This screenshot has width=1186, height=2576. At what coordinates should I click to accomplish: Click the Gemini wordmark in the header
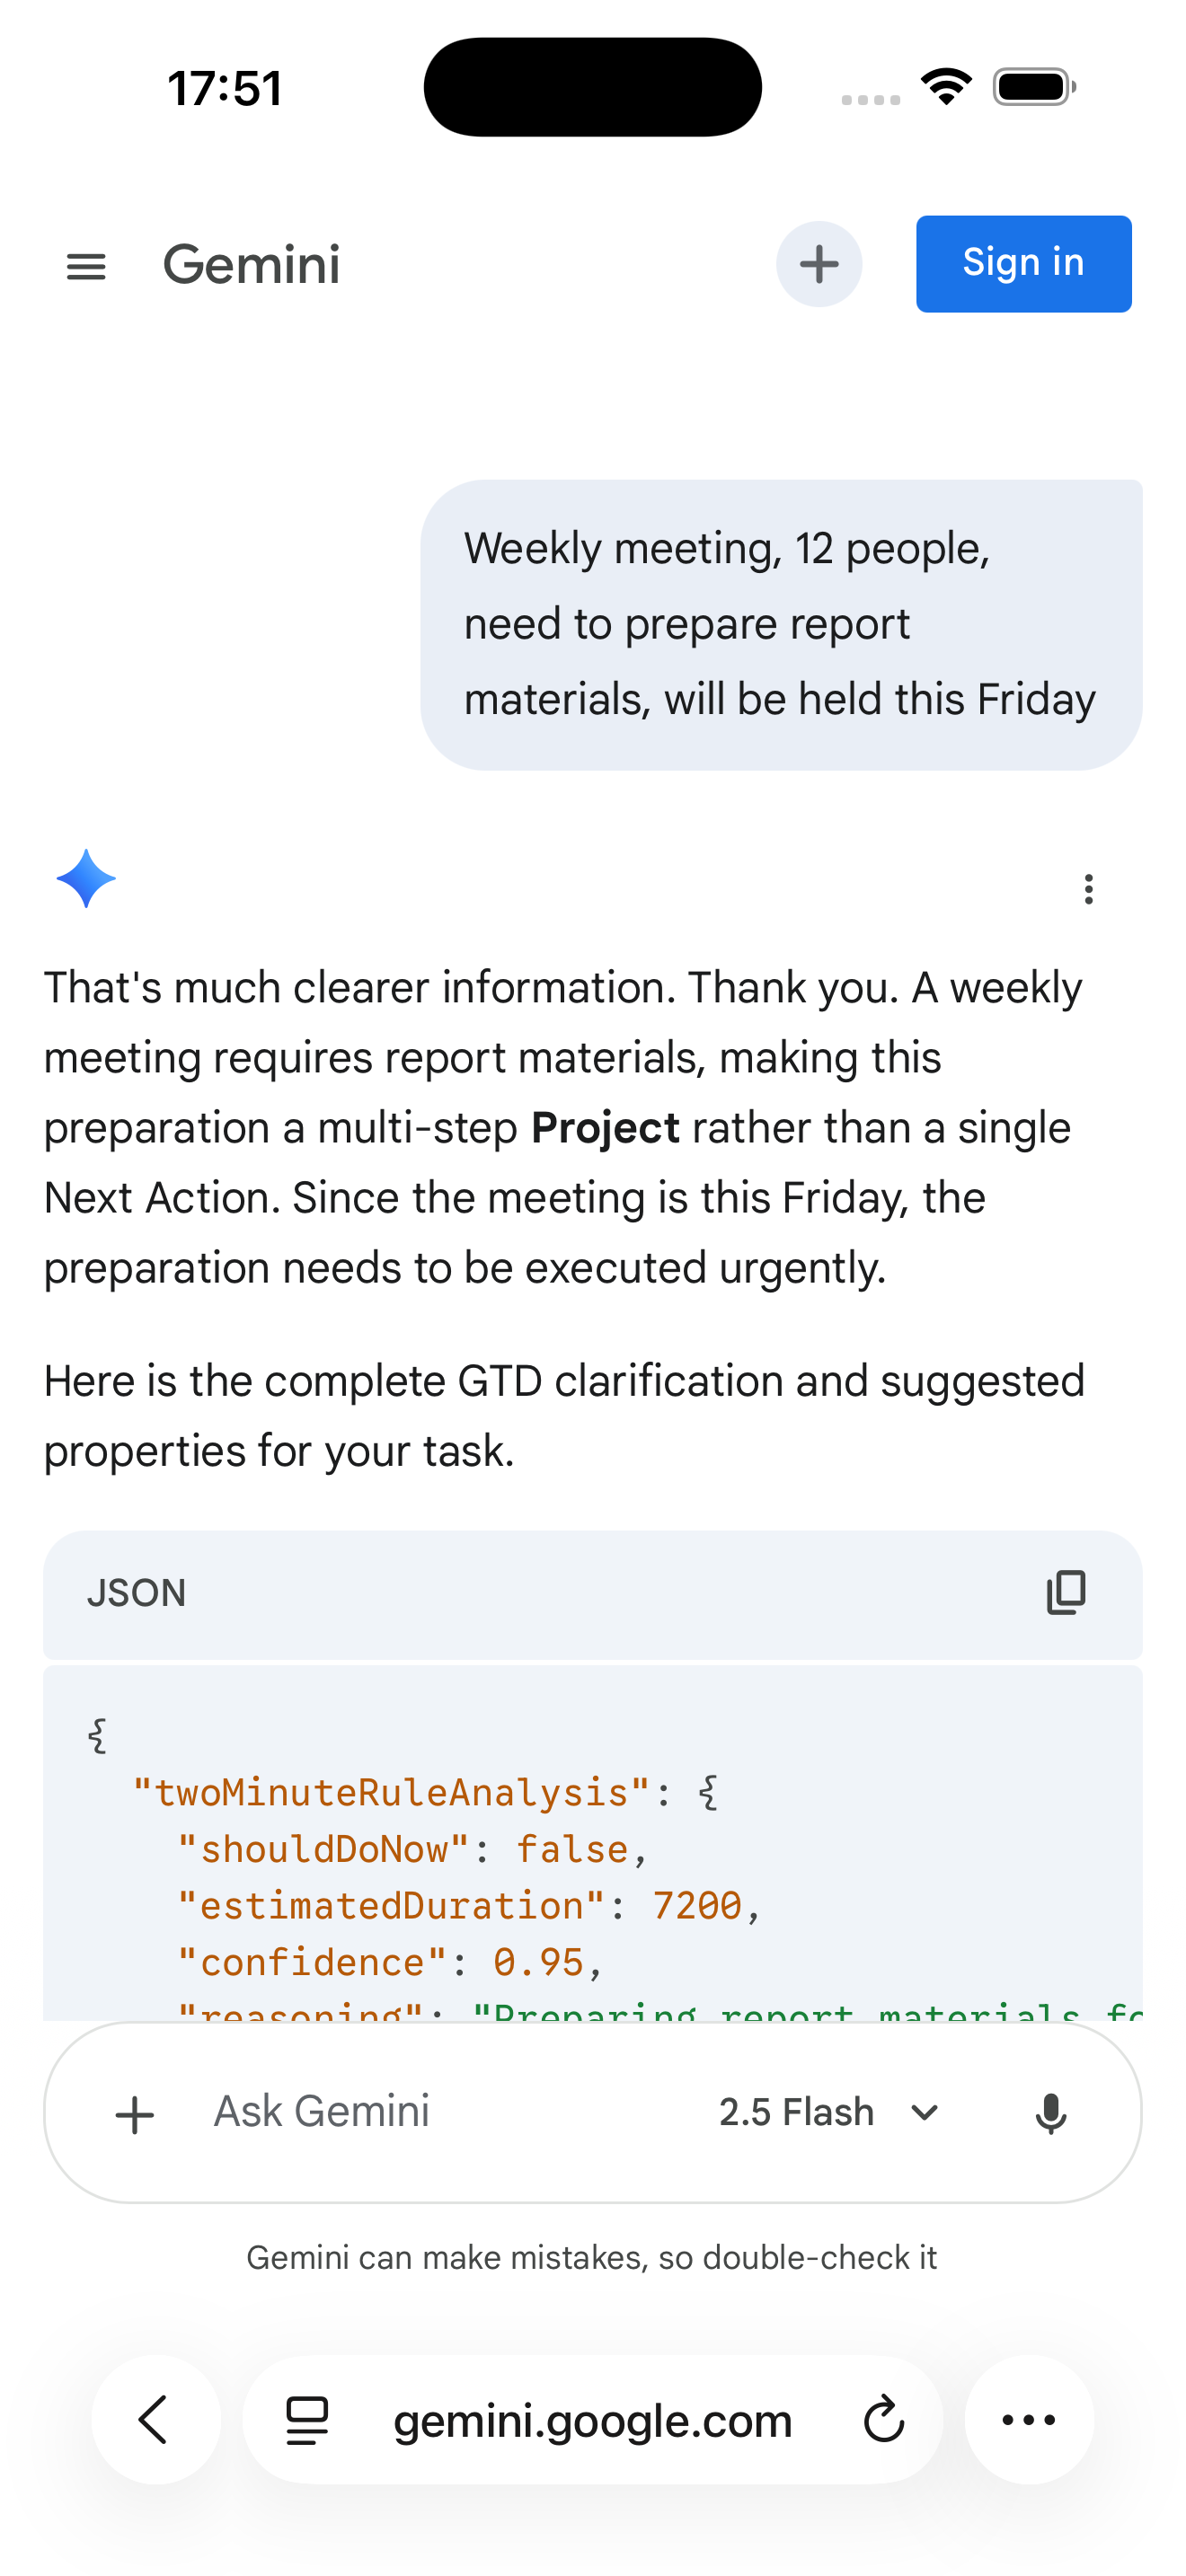click(x=251, y=264)
